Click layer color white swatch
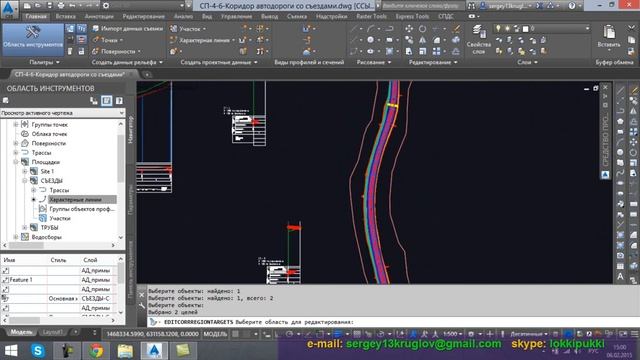This screenshot has height=360, width=640. (x=526, y=29)
